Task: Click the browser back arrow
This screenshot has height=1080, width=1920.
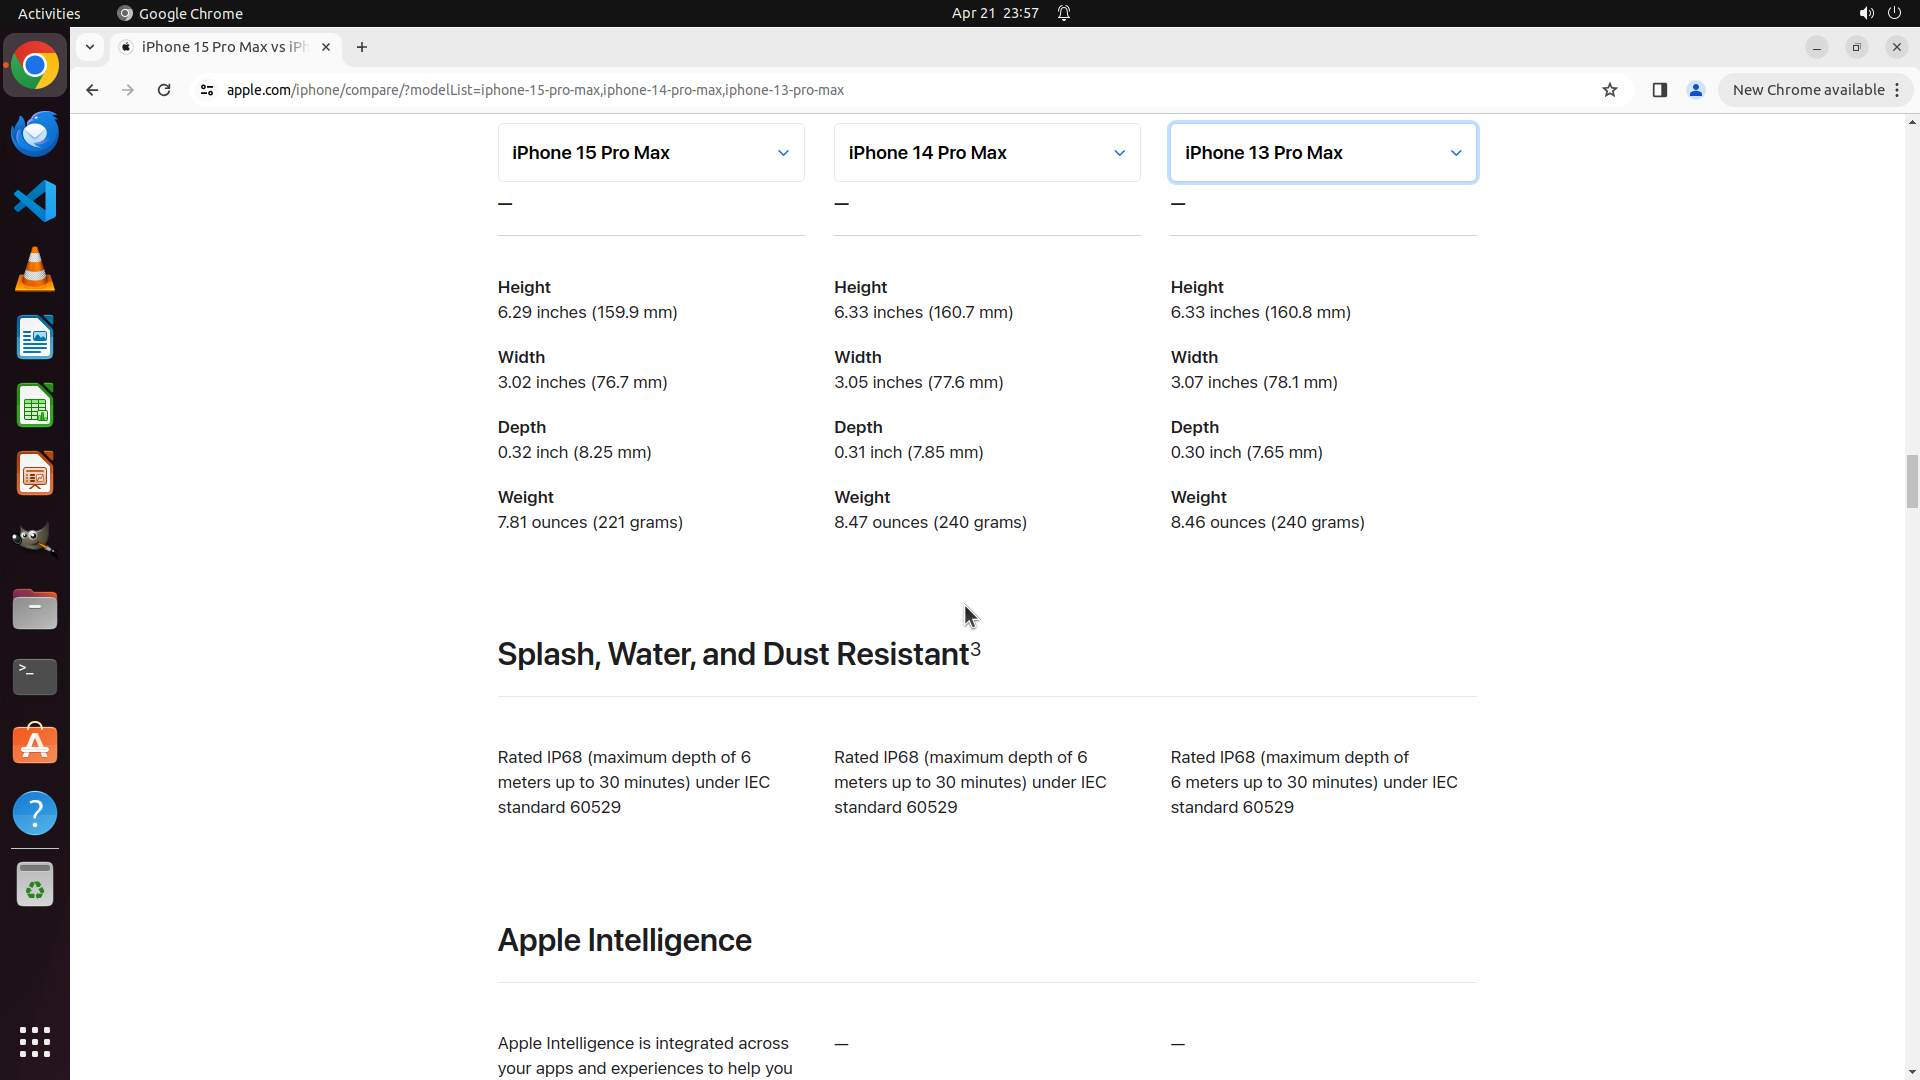Action: tap(92, 90)
